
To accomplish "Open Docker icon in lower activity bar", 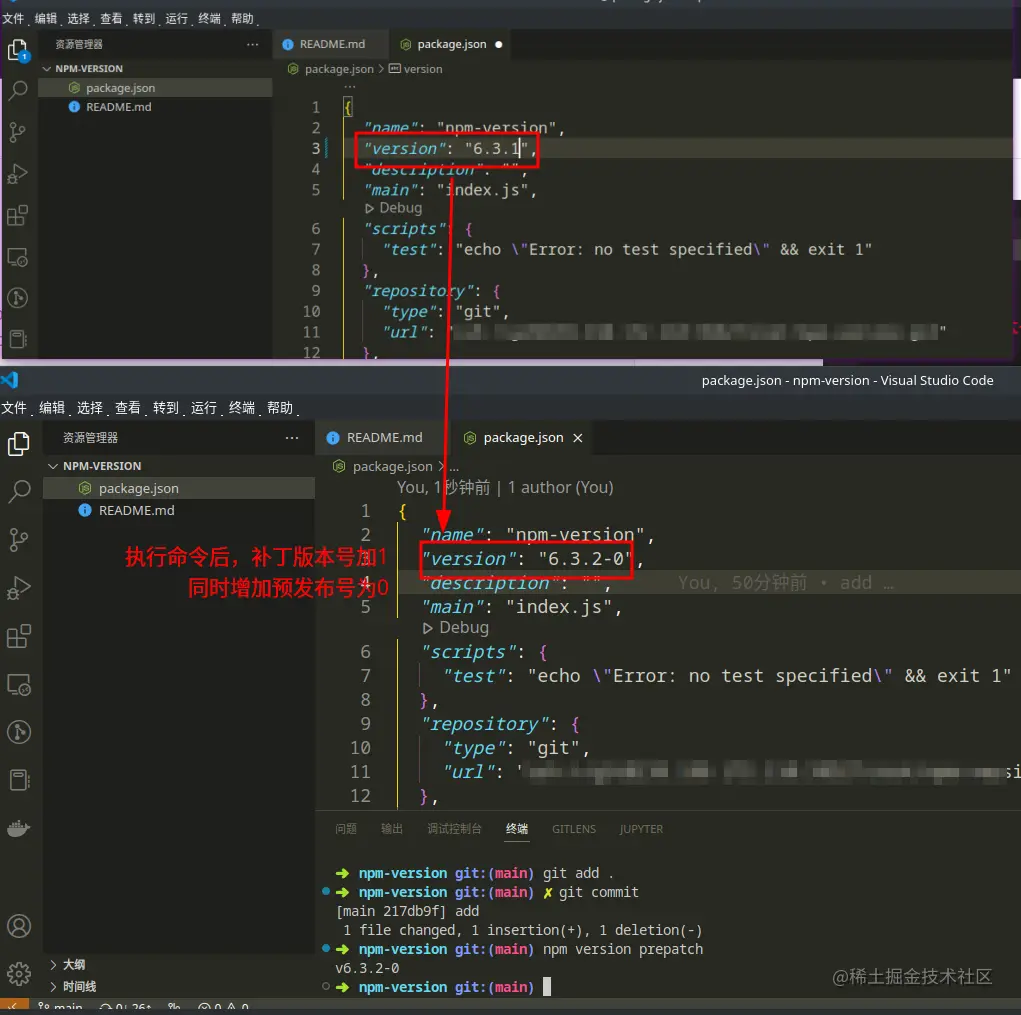I will click(19, 828).
